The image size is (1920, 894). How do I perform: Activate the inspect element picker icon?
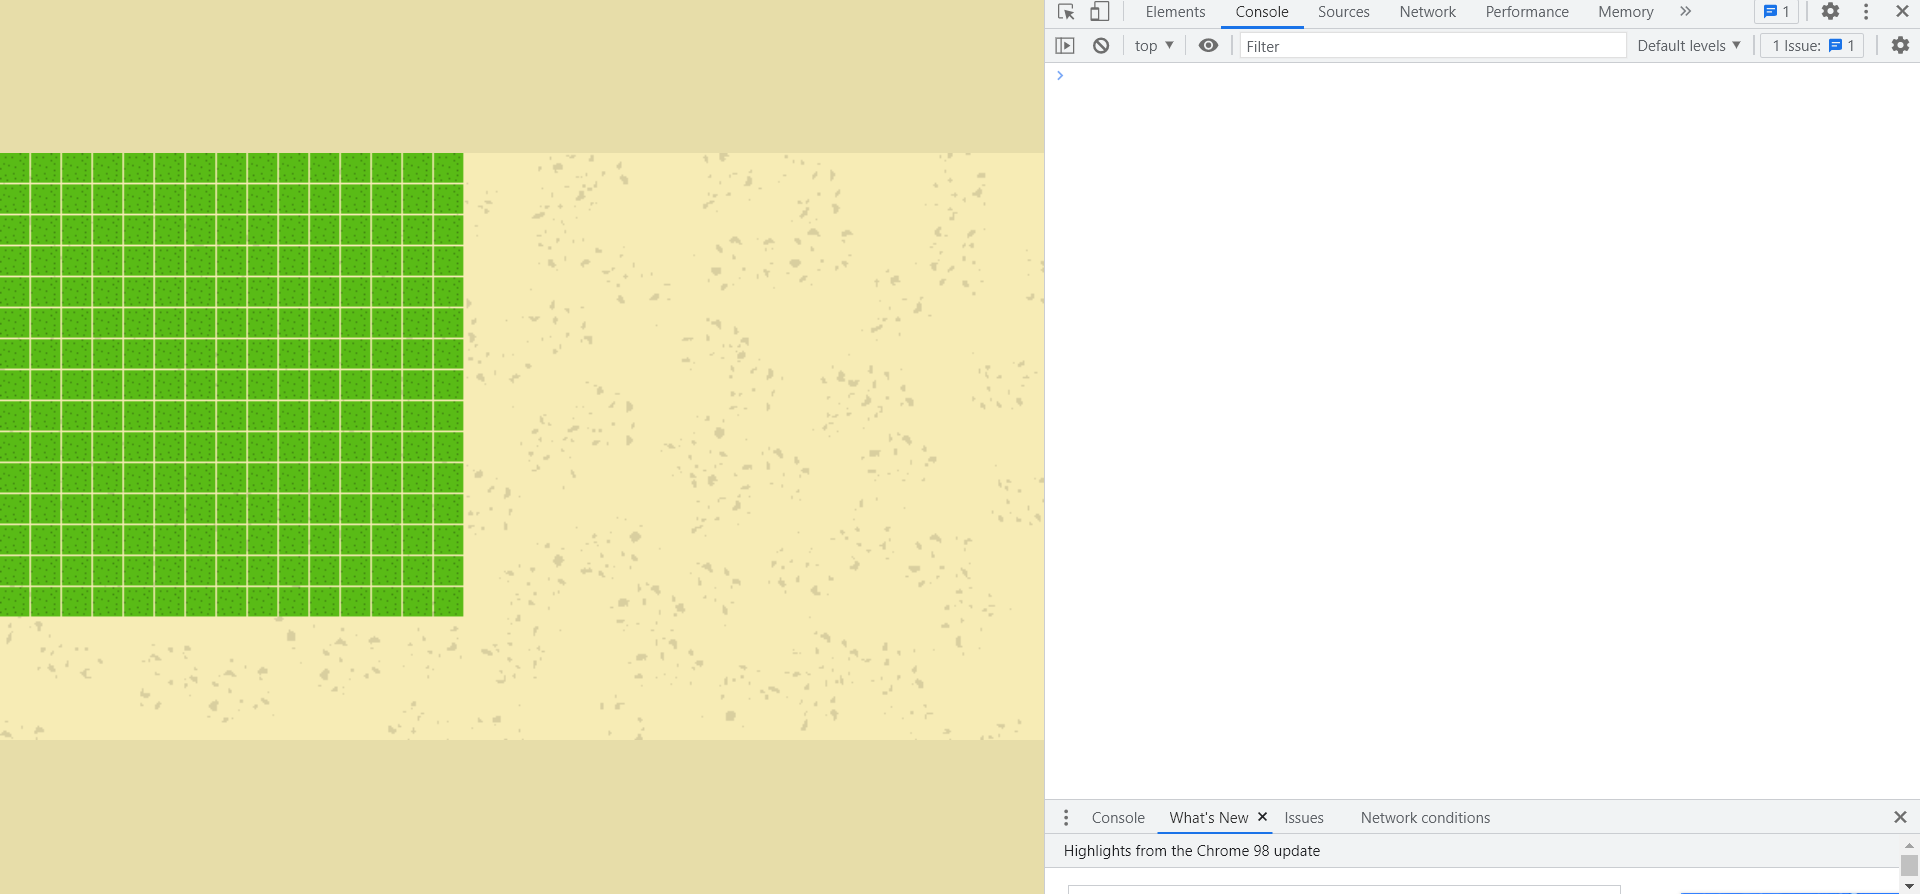click(1066, 12)
